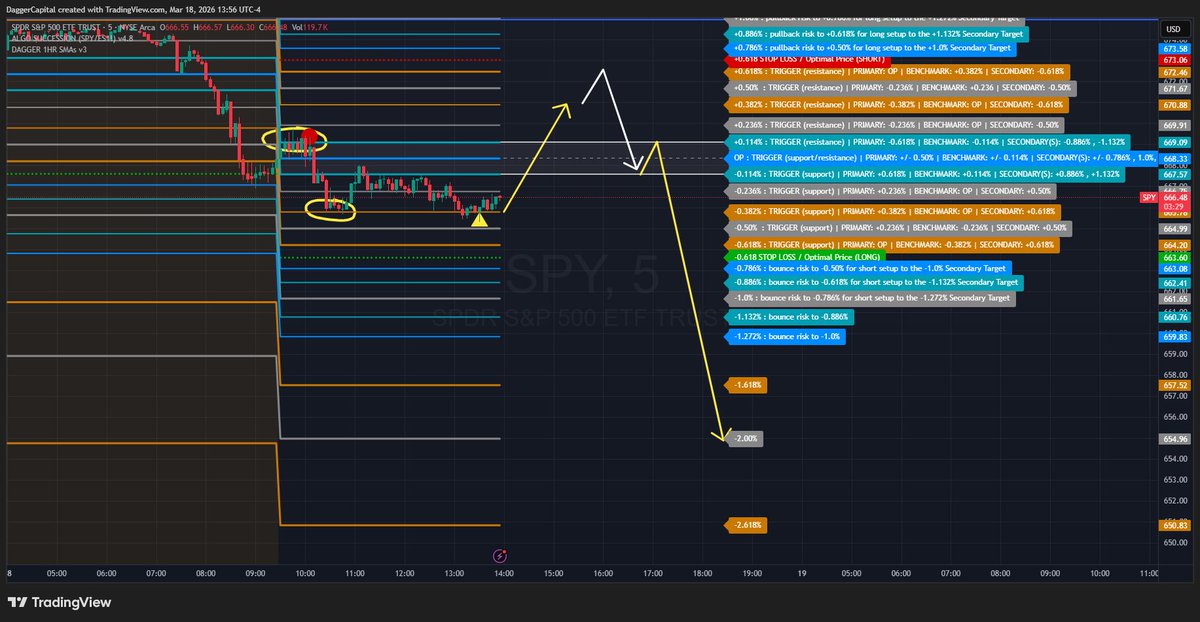
Task: Click the +0.382% TRIGGER (resistance) label
Action: (895, 104)
